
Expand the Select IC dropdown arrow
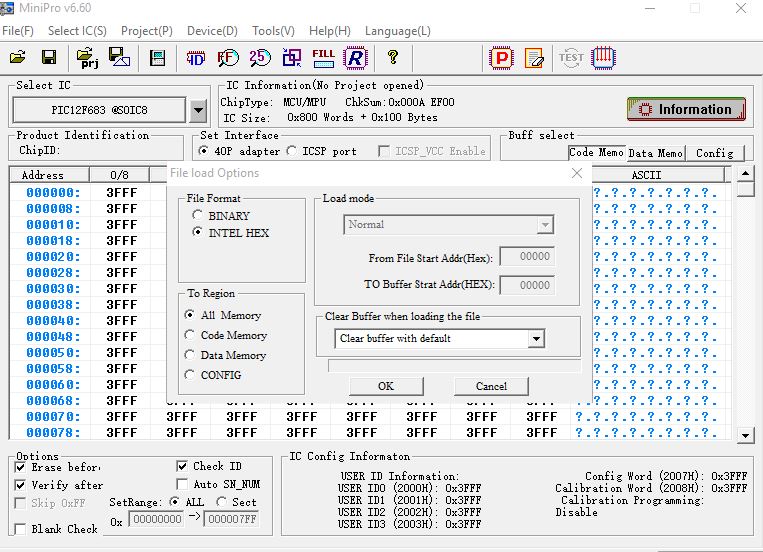[x=198, y=110]
